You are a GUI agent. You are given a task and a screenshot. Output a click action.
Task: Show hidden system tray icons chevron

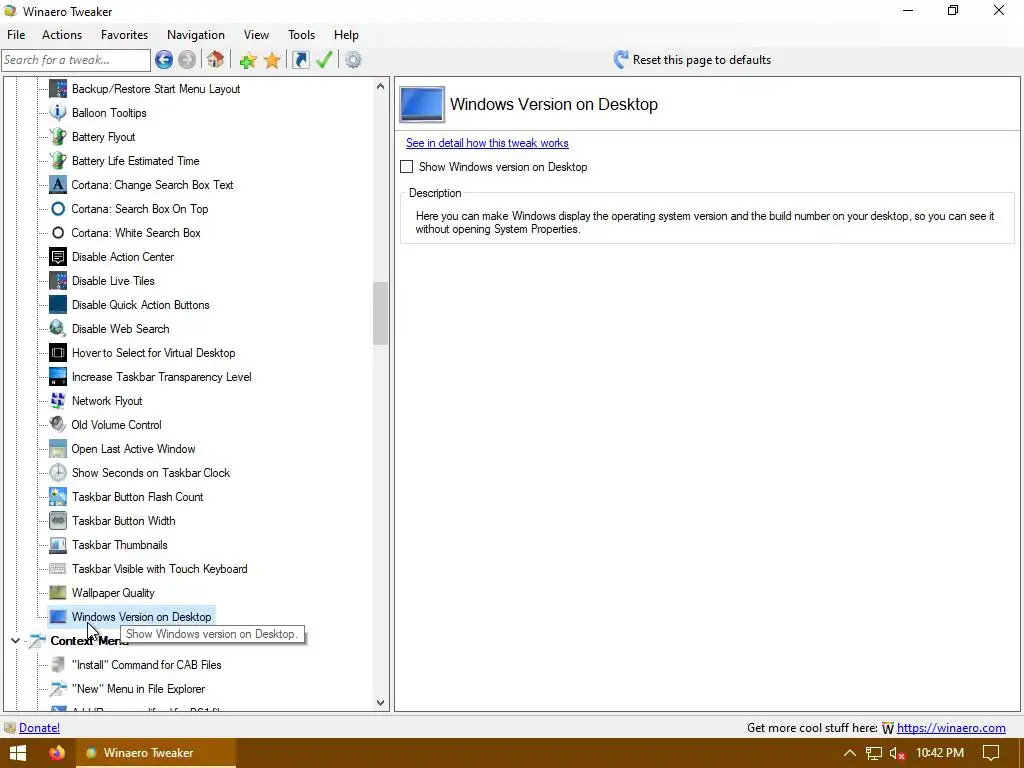pyautogui.click(x=850, y=753)
